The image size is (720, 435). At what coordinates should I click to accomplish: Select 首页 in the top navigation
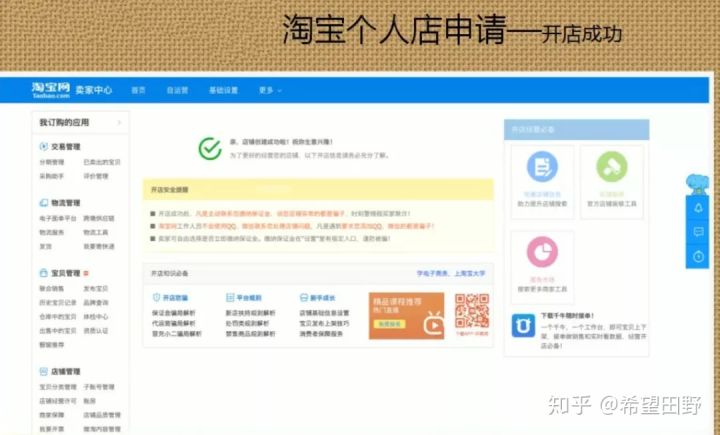[x=138, y=90]
